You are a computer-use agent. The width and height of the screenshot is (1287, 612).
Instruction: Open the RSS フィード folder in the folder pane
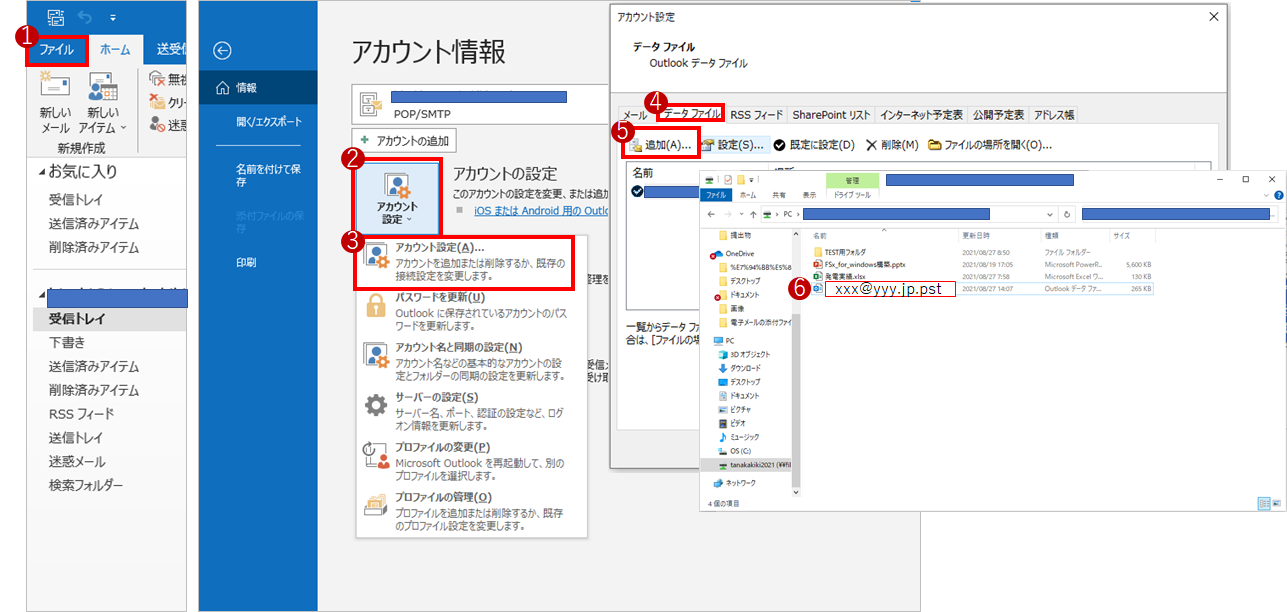coord(81,414)
